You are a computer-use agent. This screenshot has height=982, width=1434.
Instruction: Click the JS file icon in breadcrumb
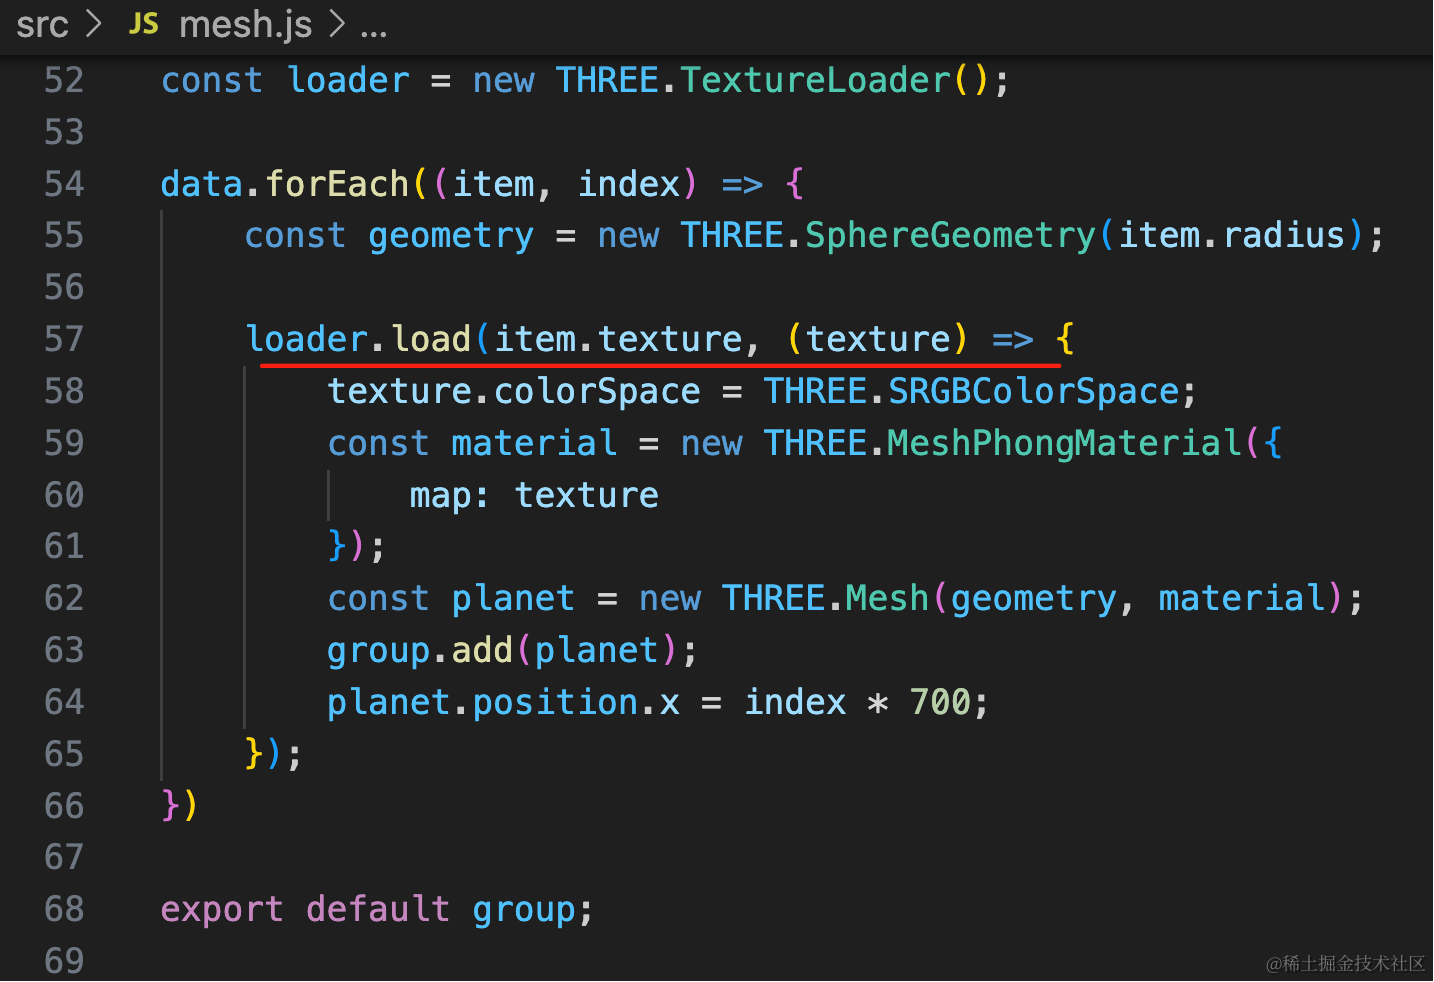tap(144, 24)
